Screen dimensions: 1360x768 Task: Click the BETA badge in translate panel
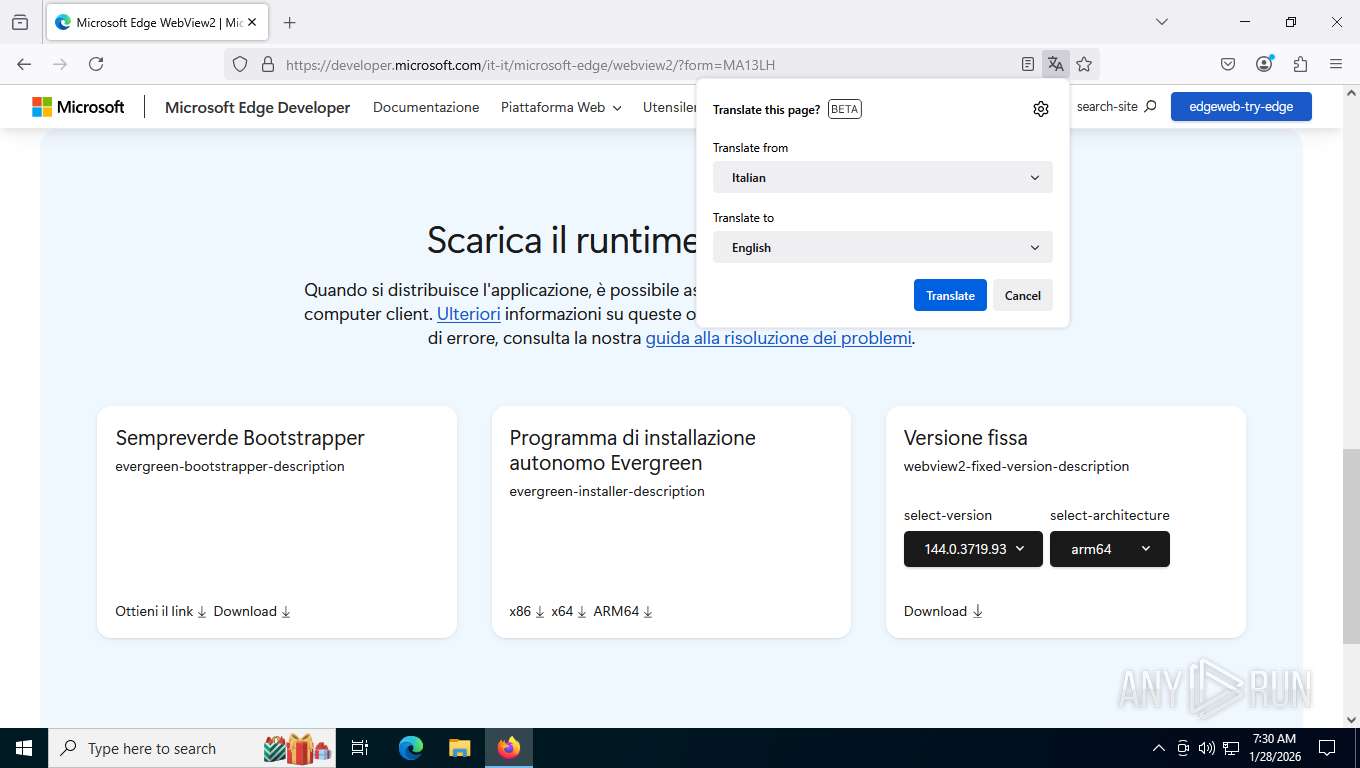point(844,109)
